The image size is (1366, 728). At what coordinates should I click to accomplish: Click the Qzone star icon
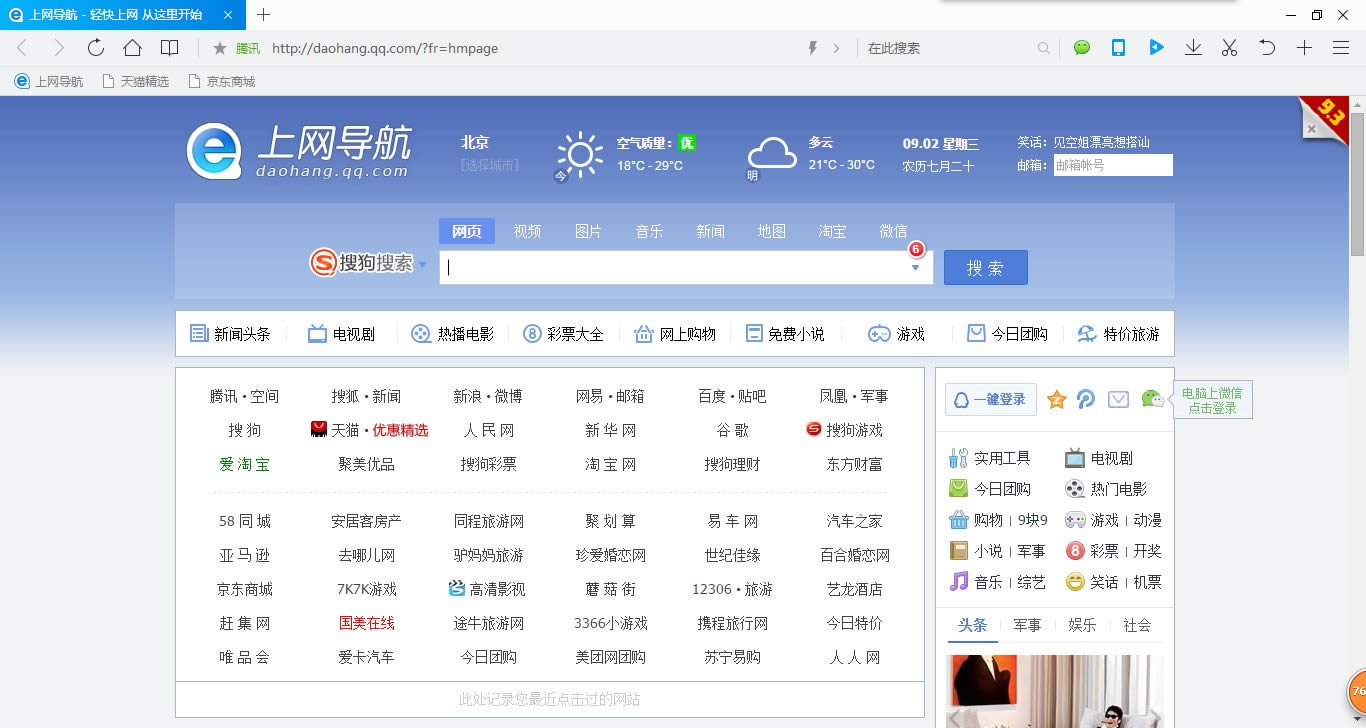click(x=1056, y=400)
